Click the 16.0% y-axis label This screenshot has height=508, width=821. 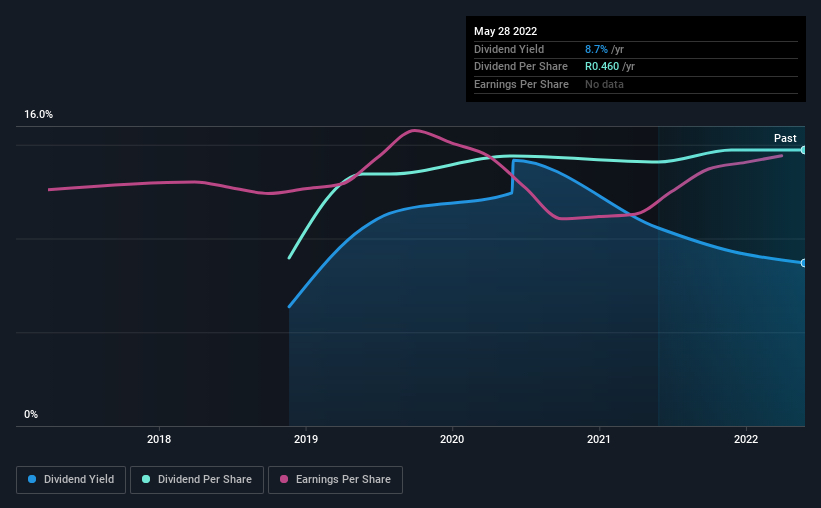click(38, 115)
